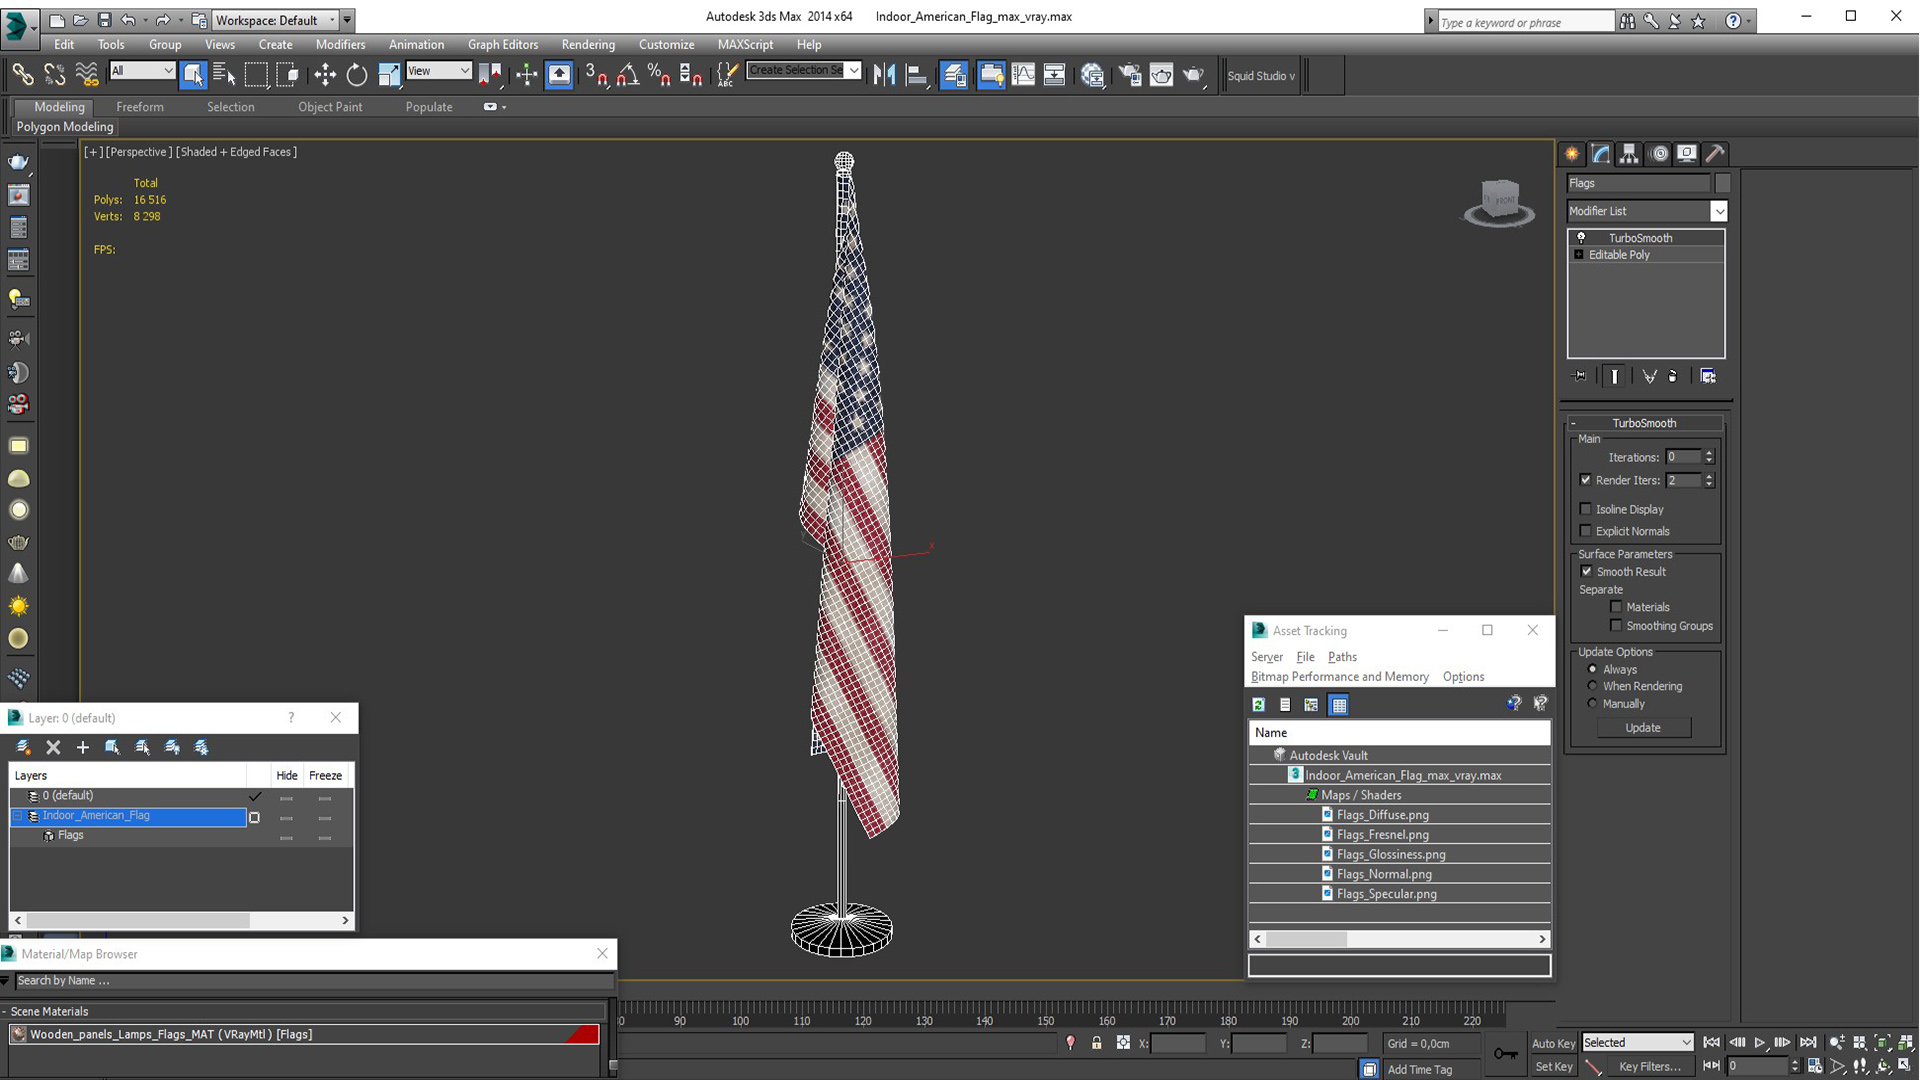This screenshot has width=1920, height=1080.
Task: Delete the highlighted layer in Layer dialog
Action: 53,747
